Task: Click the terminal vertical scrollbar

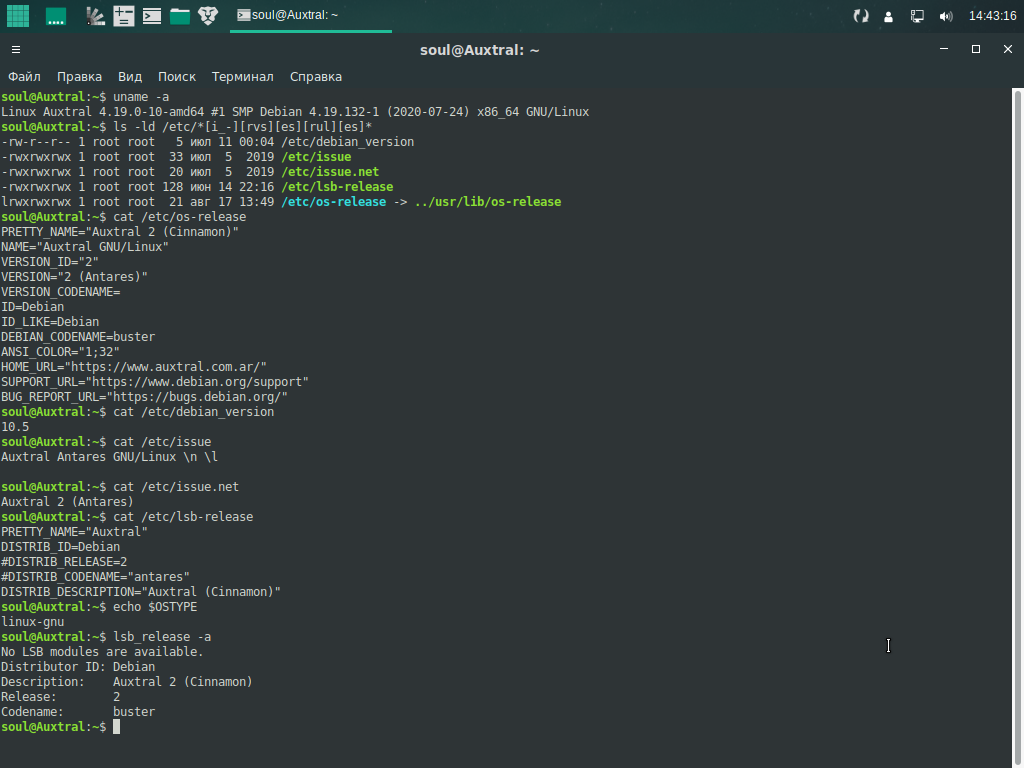Action: (1017, 428)
